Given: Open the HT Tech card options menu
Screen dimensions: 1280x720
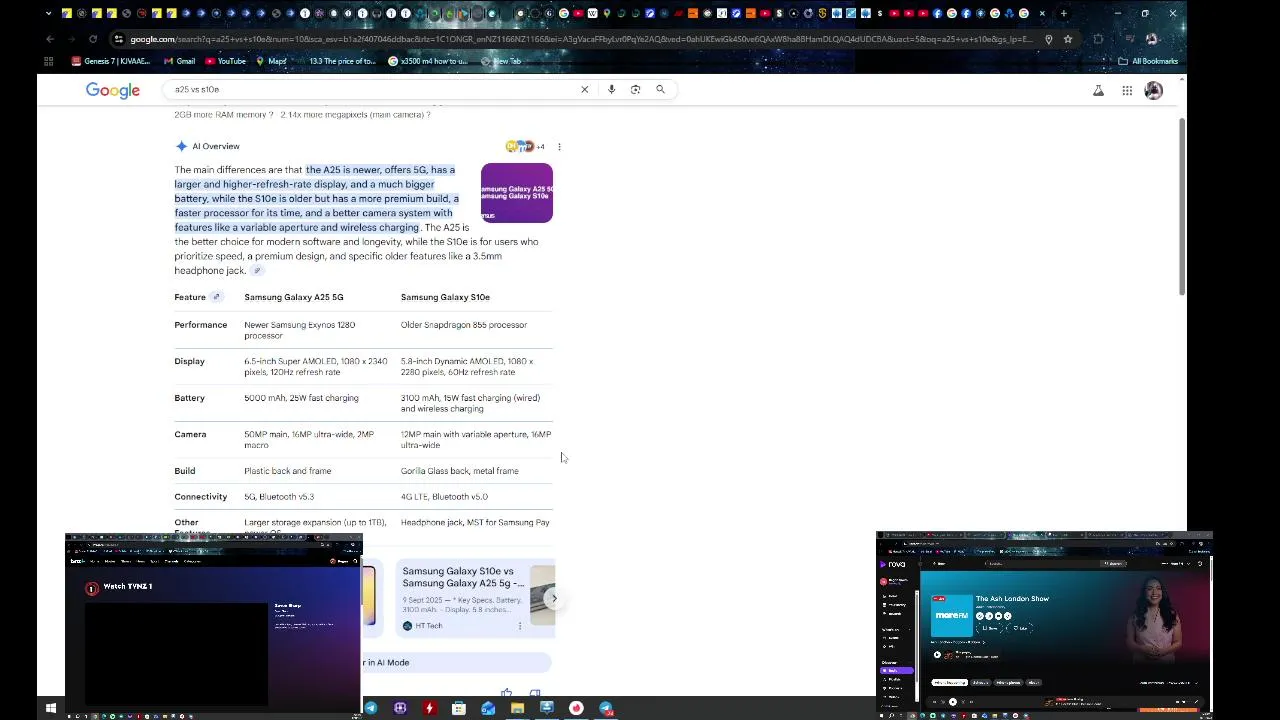Looking at the screenshot, I should [x=519, y=626].
